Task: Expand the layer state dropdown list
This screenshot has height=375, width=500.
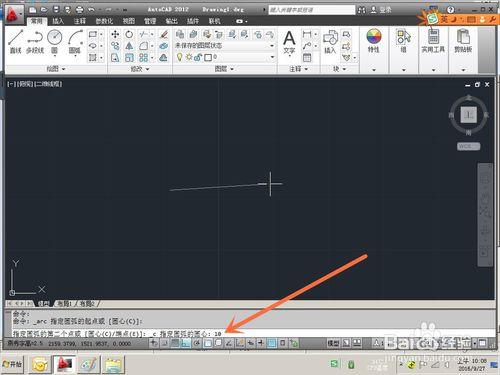Action: coord(272,46)
